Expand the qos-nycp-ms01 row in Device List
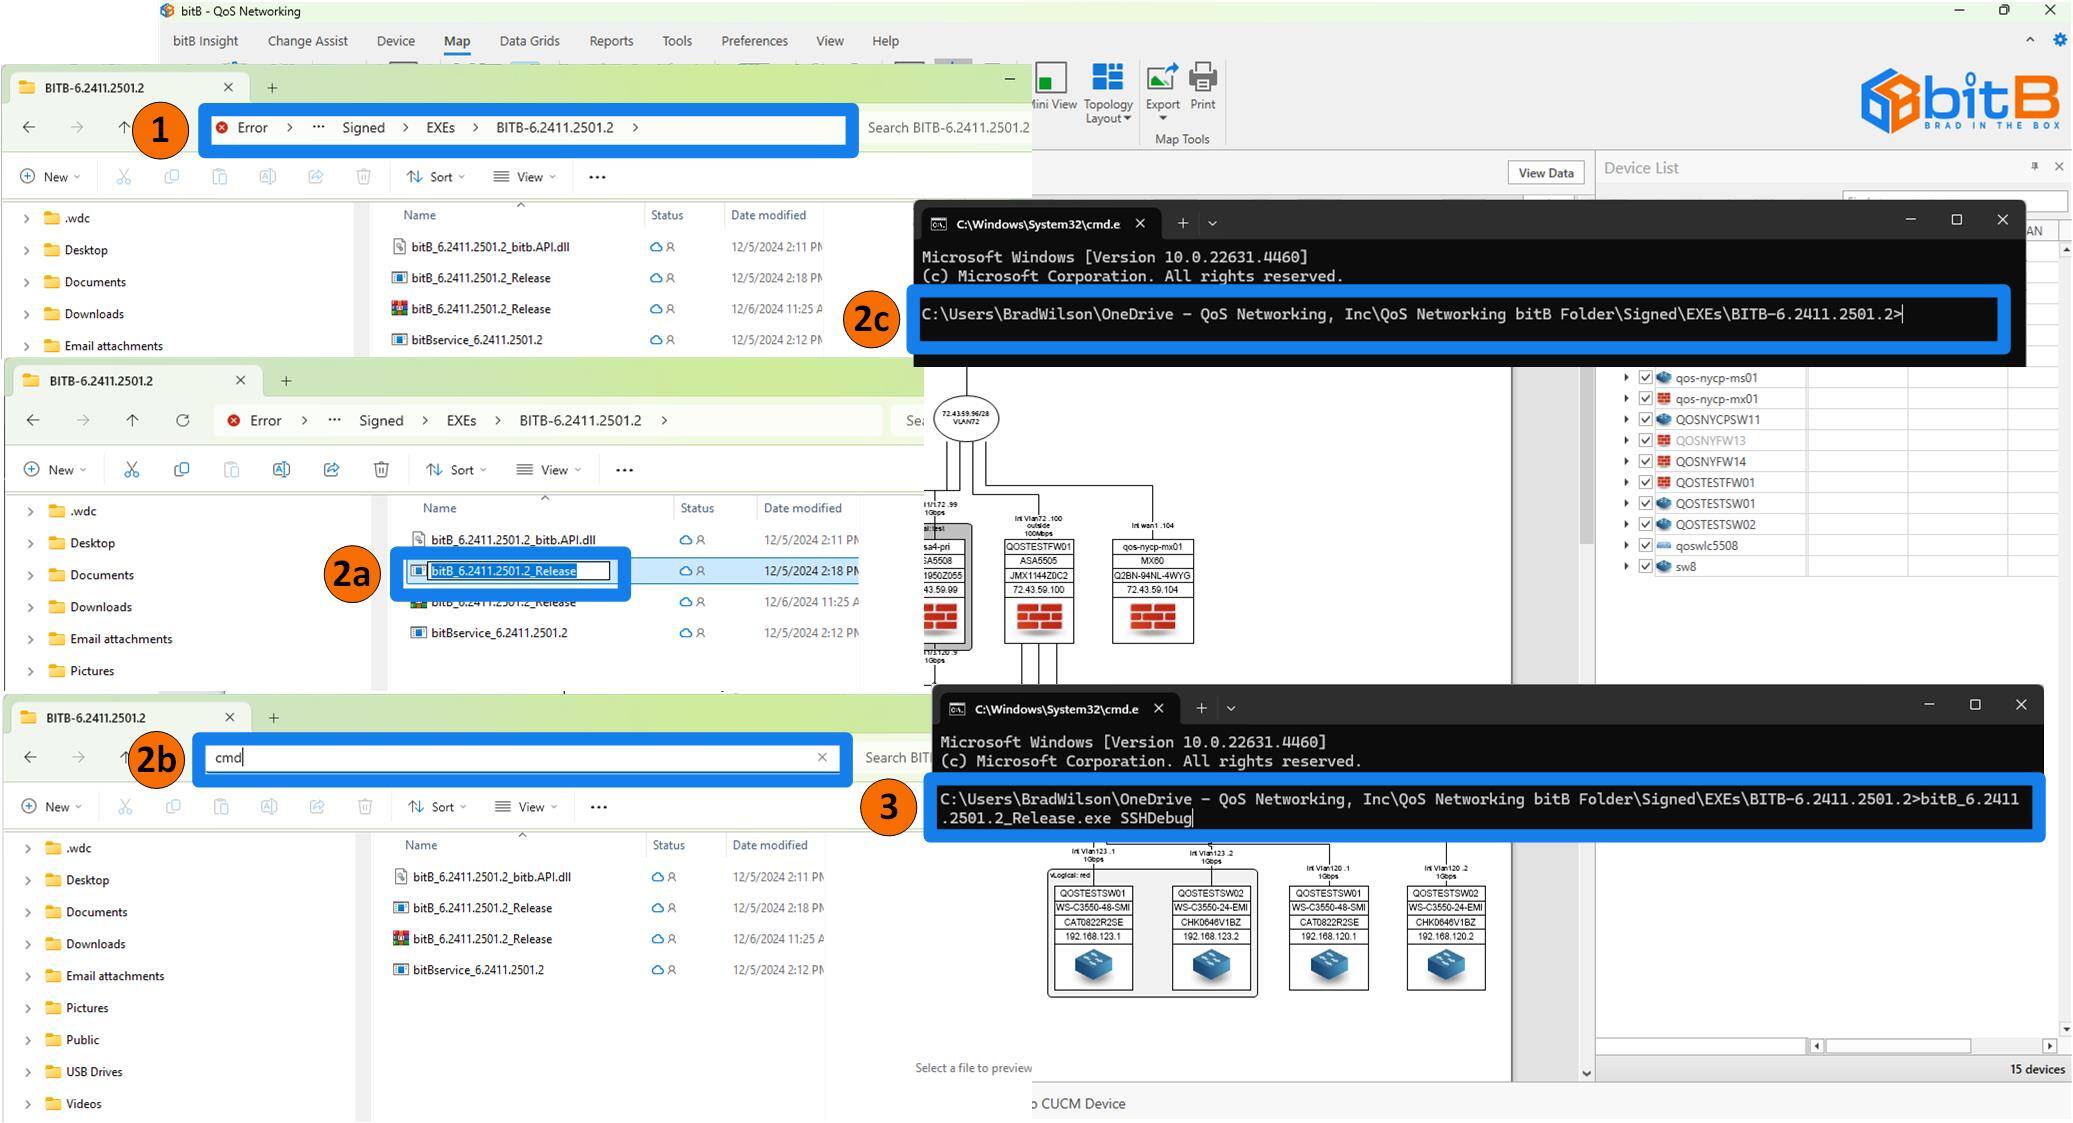Viewport: 2073px width, 1123px height. (1626, 377)
